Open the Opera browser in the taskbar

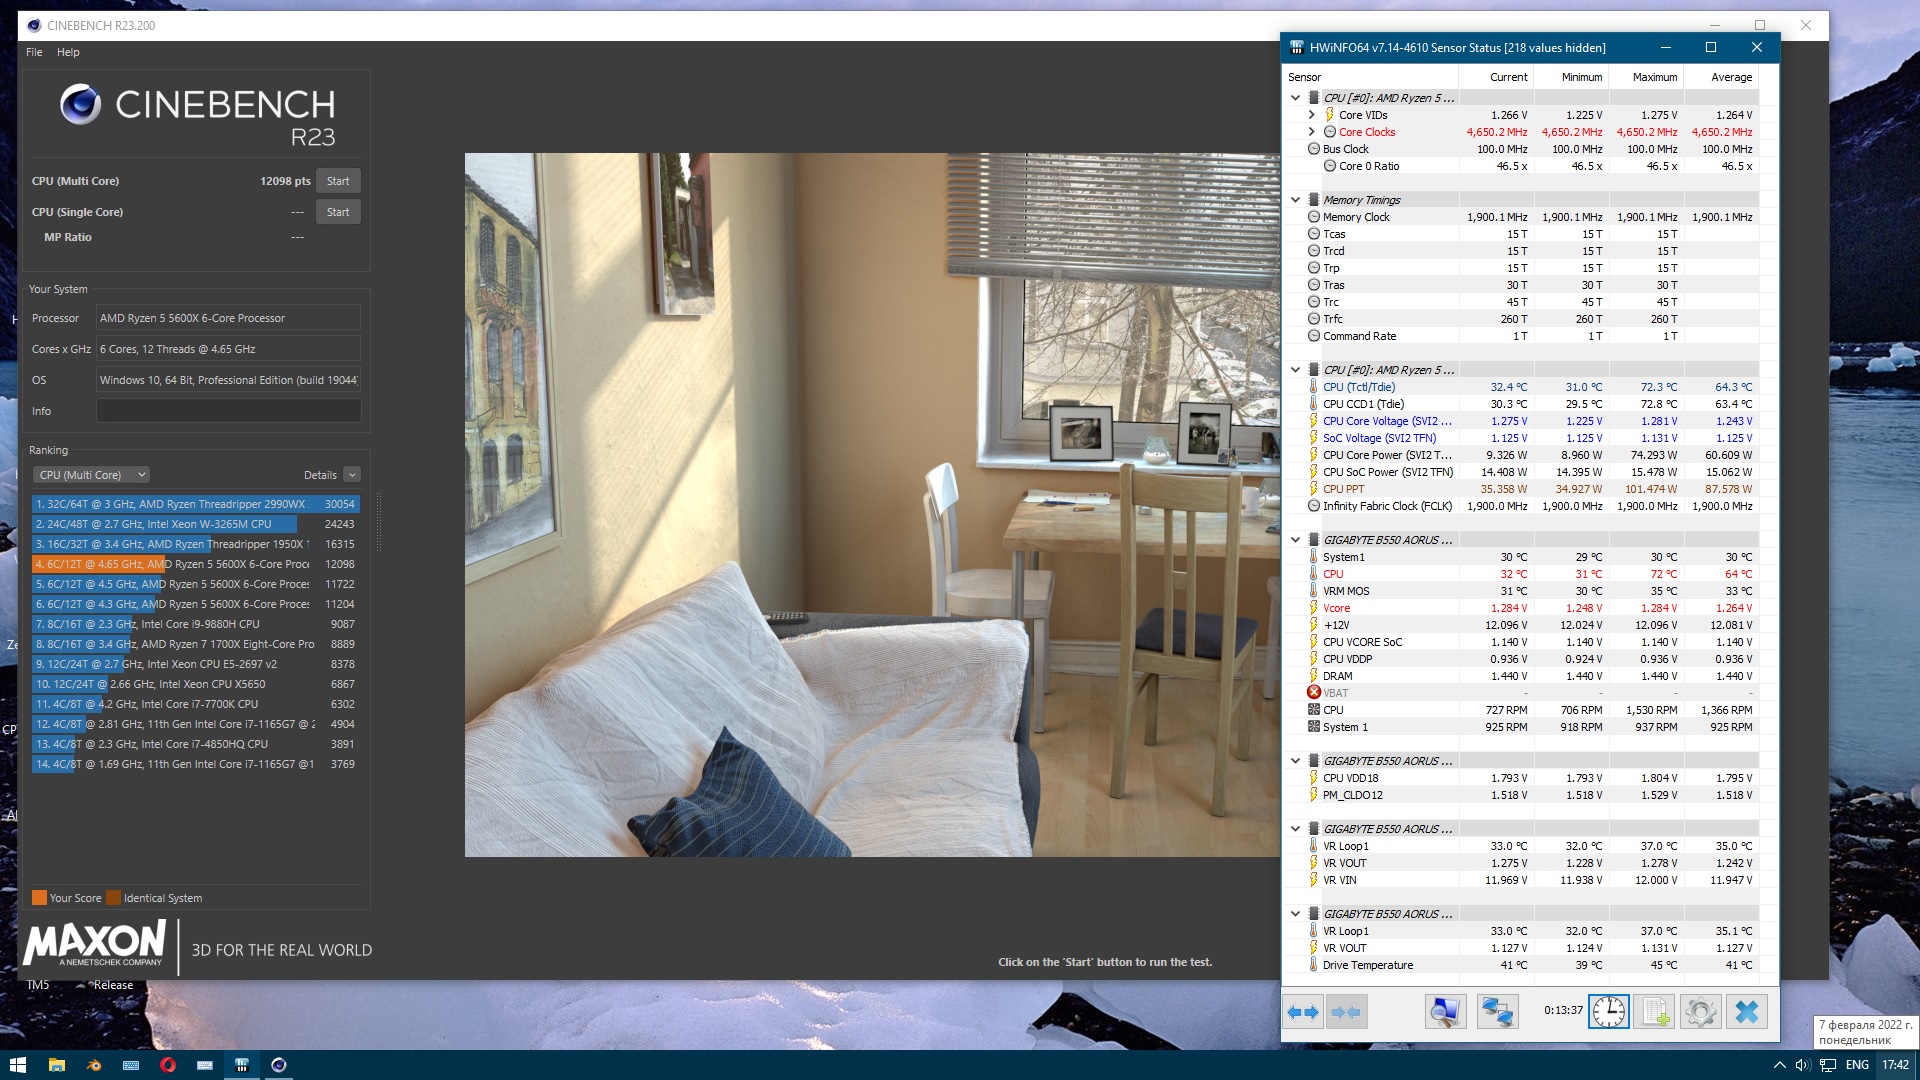point(168,1065)
